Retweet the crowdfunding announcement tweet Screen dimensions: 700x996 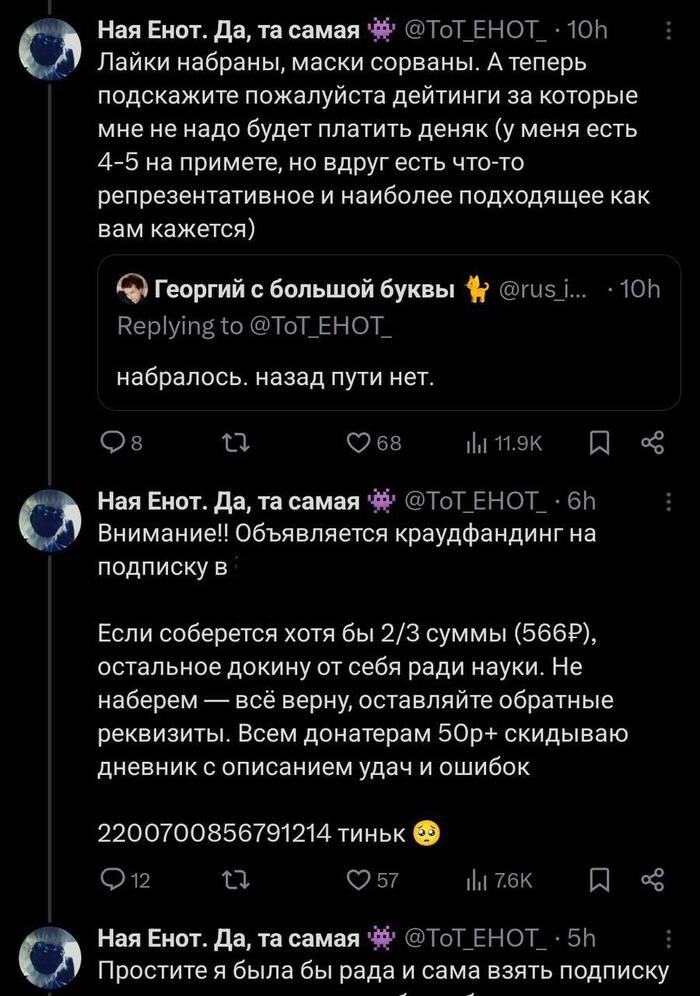(x=231, y=880)
